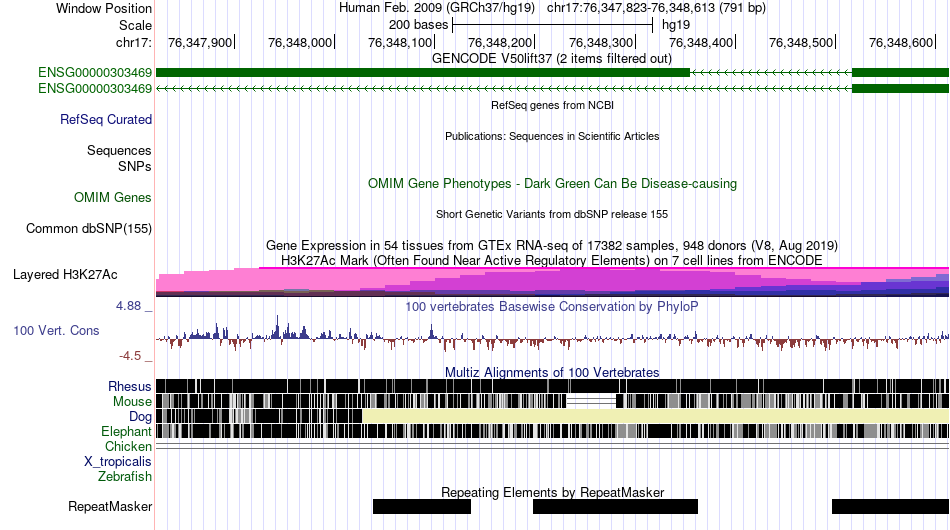The height and width of the screenshot is (530, 950).
Task: Click the upper ENSG00000303469 gene label
Action: coord(95,73)
